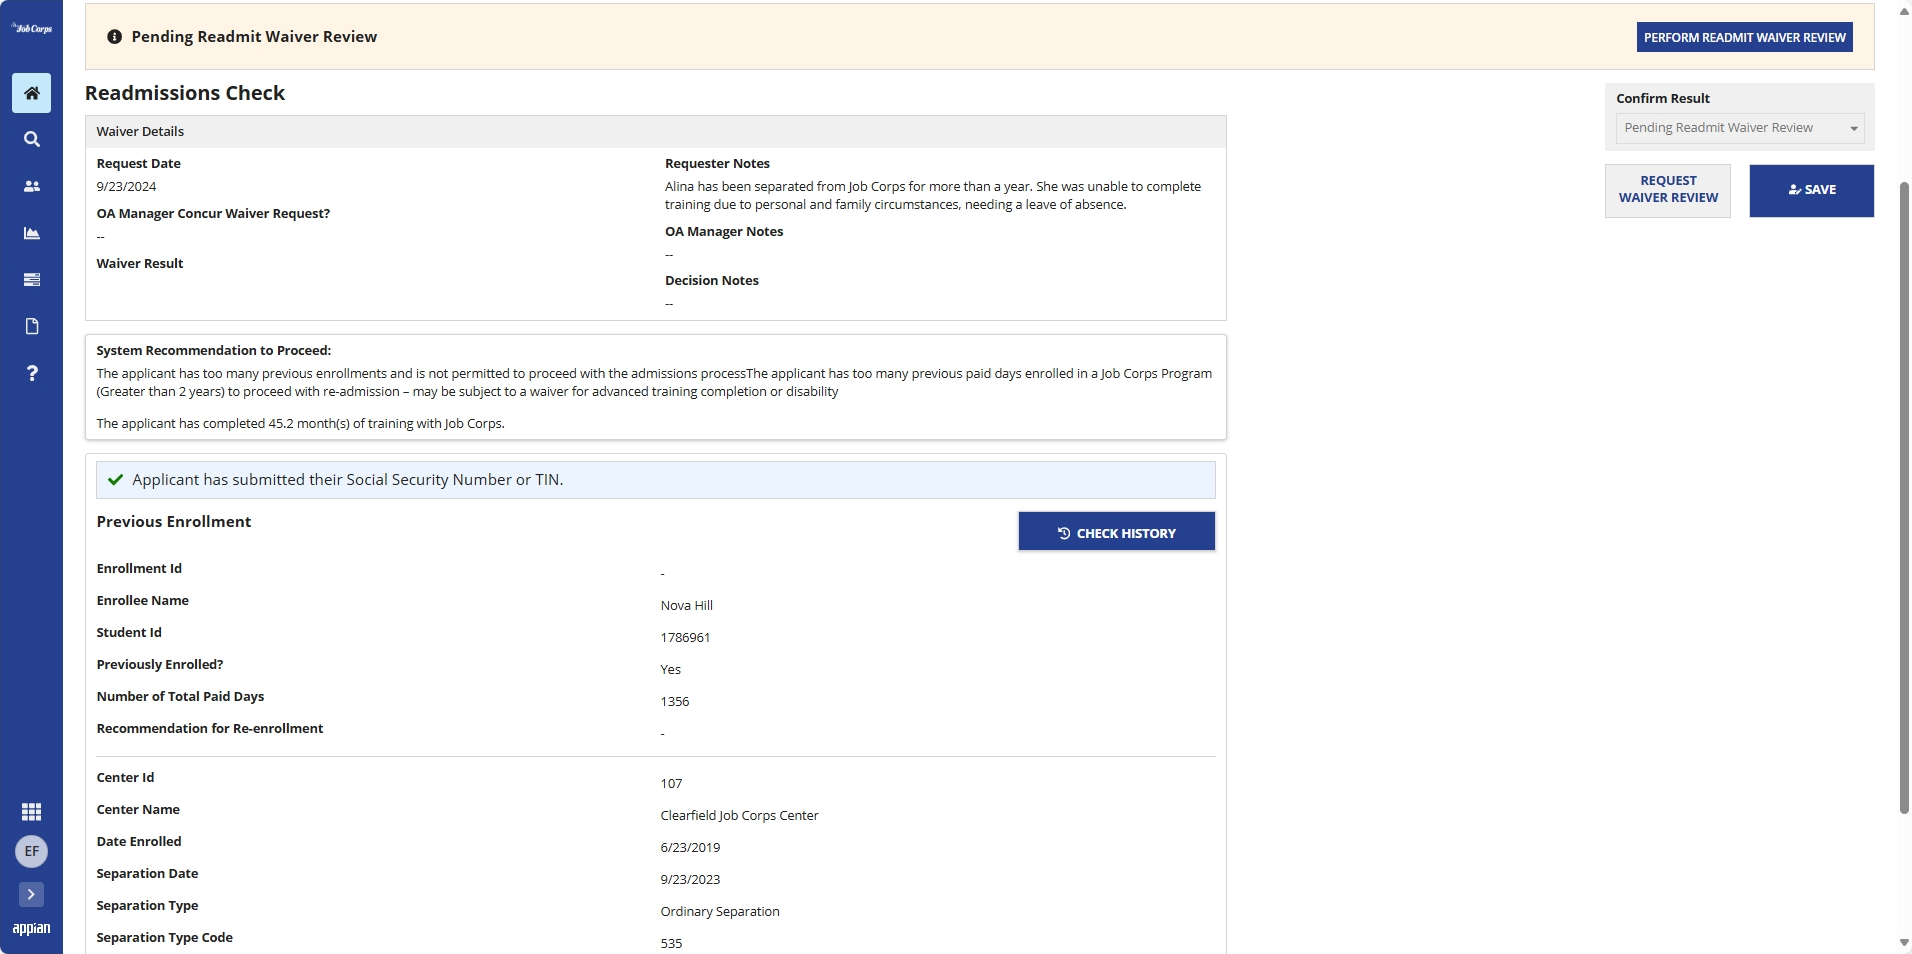Open the people group icon in sidebar

(x=32, y=186)
